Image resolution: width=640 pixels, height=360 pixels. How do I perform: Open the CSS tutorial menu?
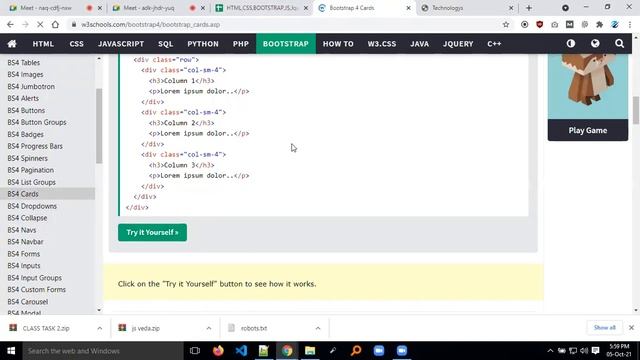pos(76,44)
